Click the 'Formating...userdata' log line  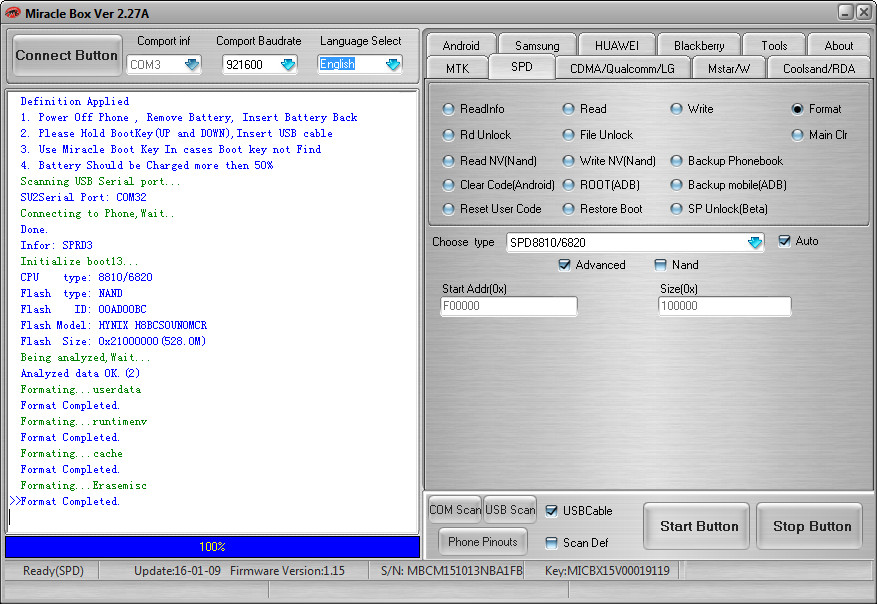click(x=81, y=389)
